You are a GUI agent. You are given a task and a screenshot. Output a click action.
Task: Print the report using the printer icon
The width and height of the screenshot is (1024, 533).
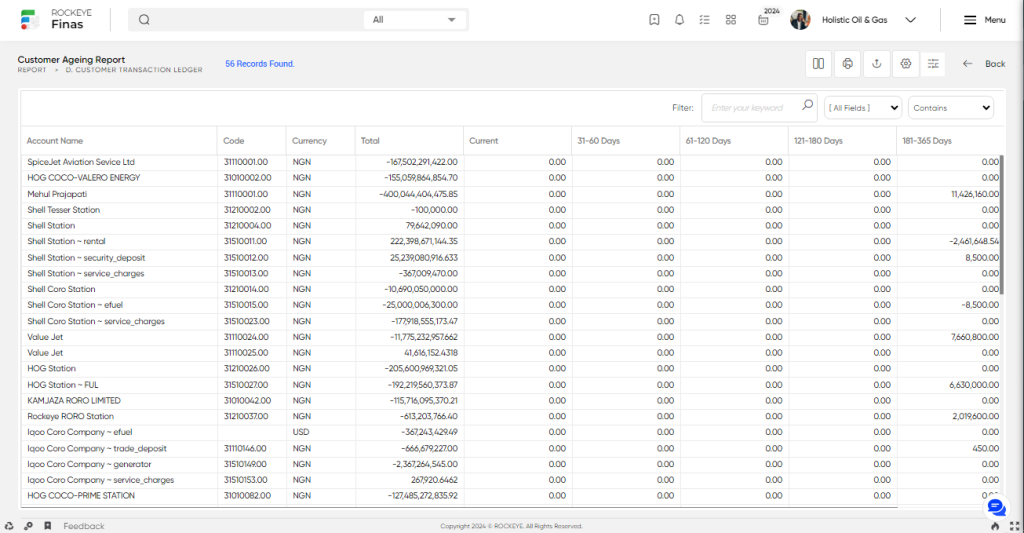click(x=848, y=63)
